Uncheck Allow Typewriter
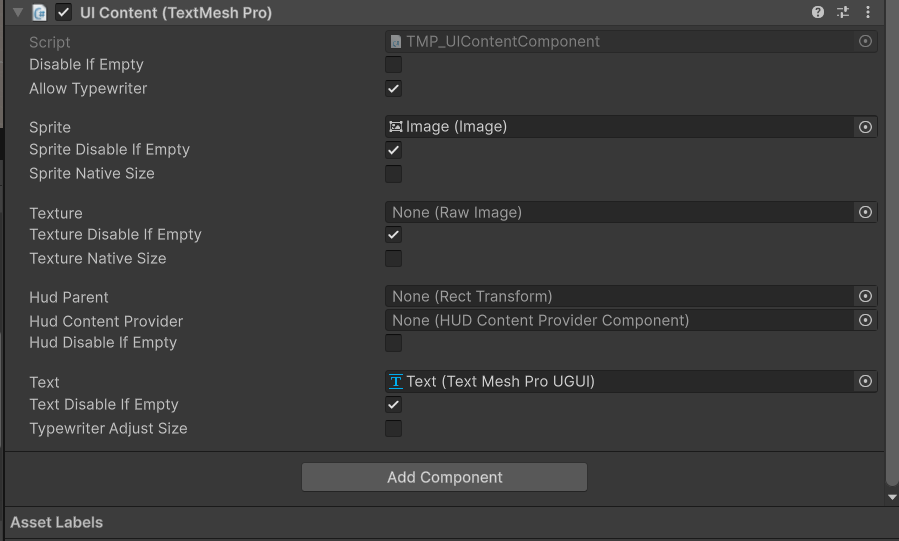The image size is (899, 541). pos(394,89)
